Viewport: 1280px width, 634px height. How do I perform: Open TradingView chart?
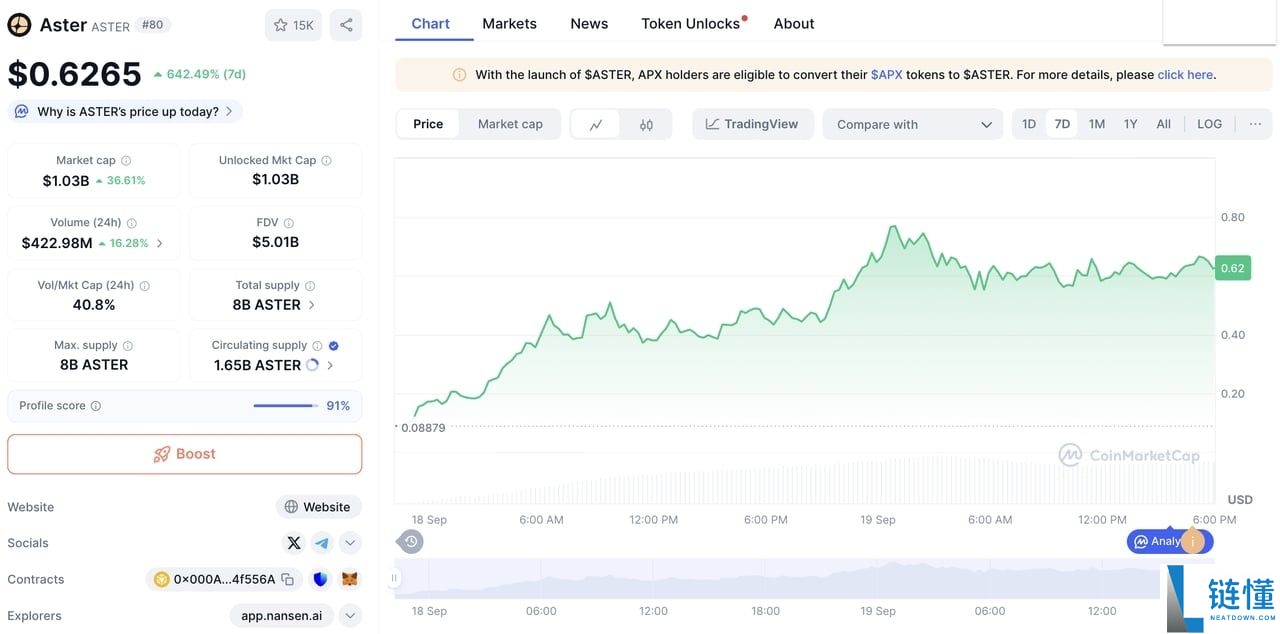tap(753, 124)
